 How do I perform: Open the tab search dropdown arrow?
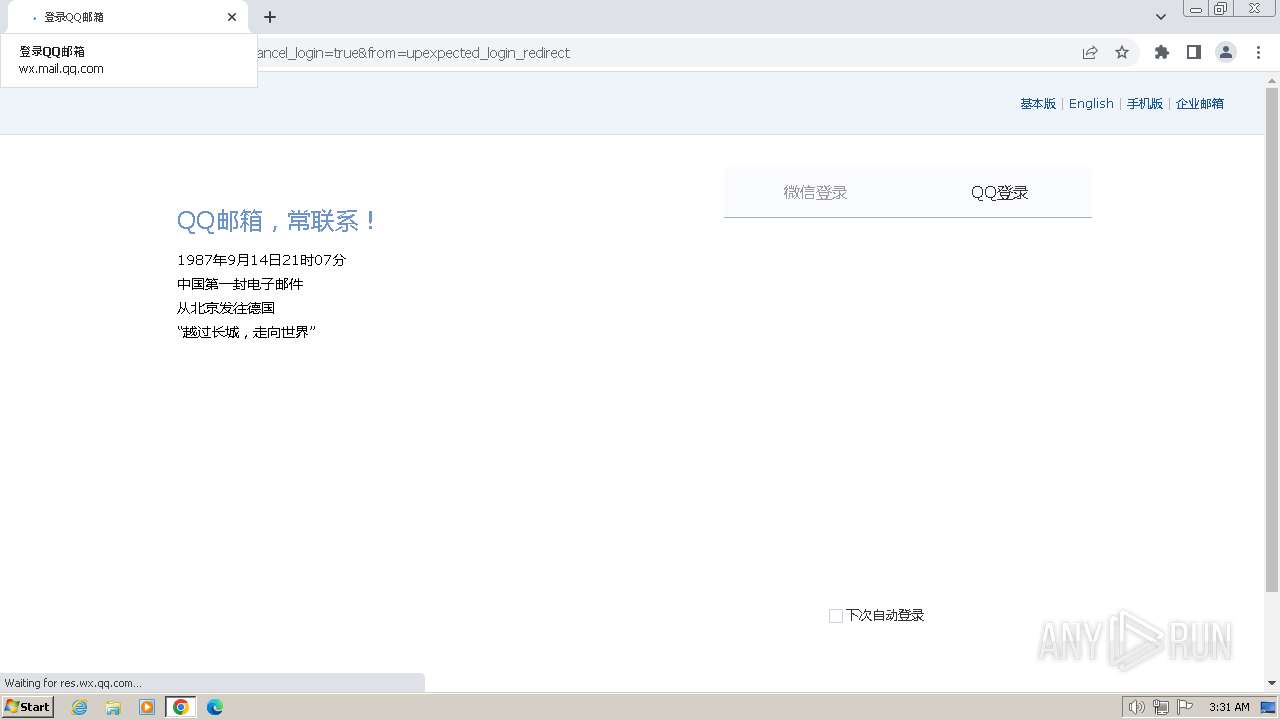tap(1161, 17)
